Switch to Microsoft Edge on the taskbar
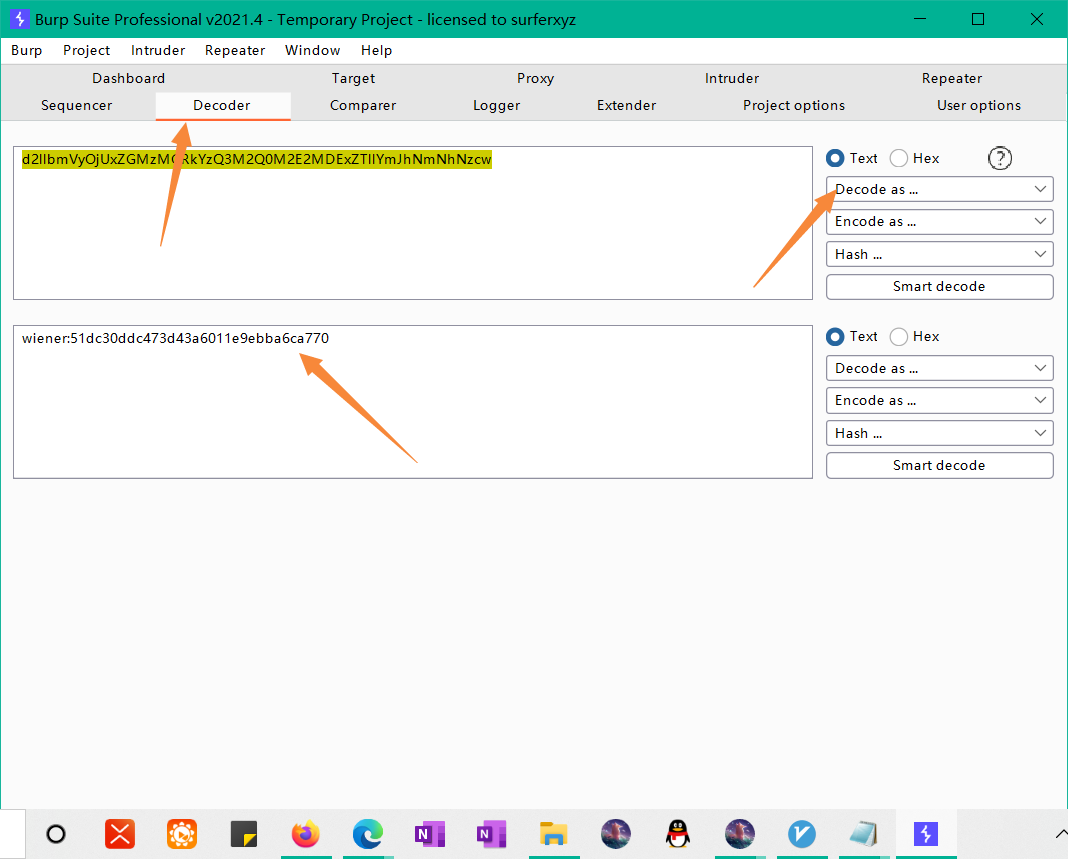This screenshot has height=859, width=1068. (368, 834)
